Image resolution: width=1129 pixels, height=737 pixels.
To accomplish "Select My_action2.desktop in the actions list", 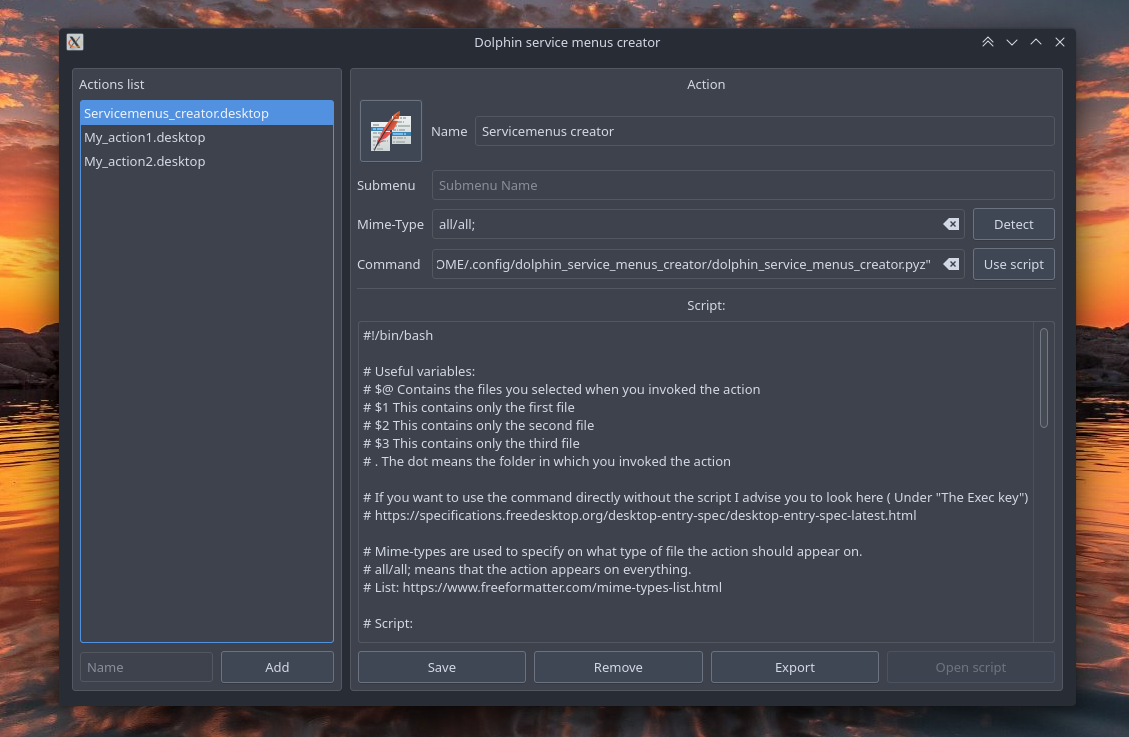I will 207,161.
